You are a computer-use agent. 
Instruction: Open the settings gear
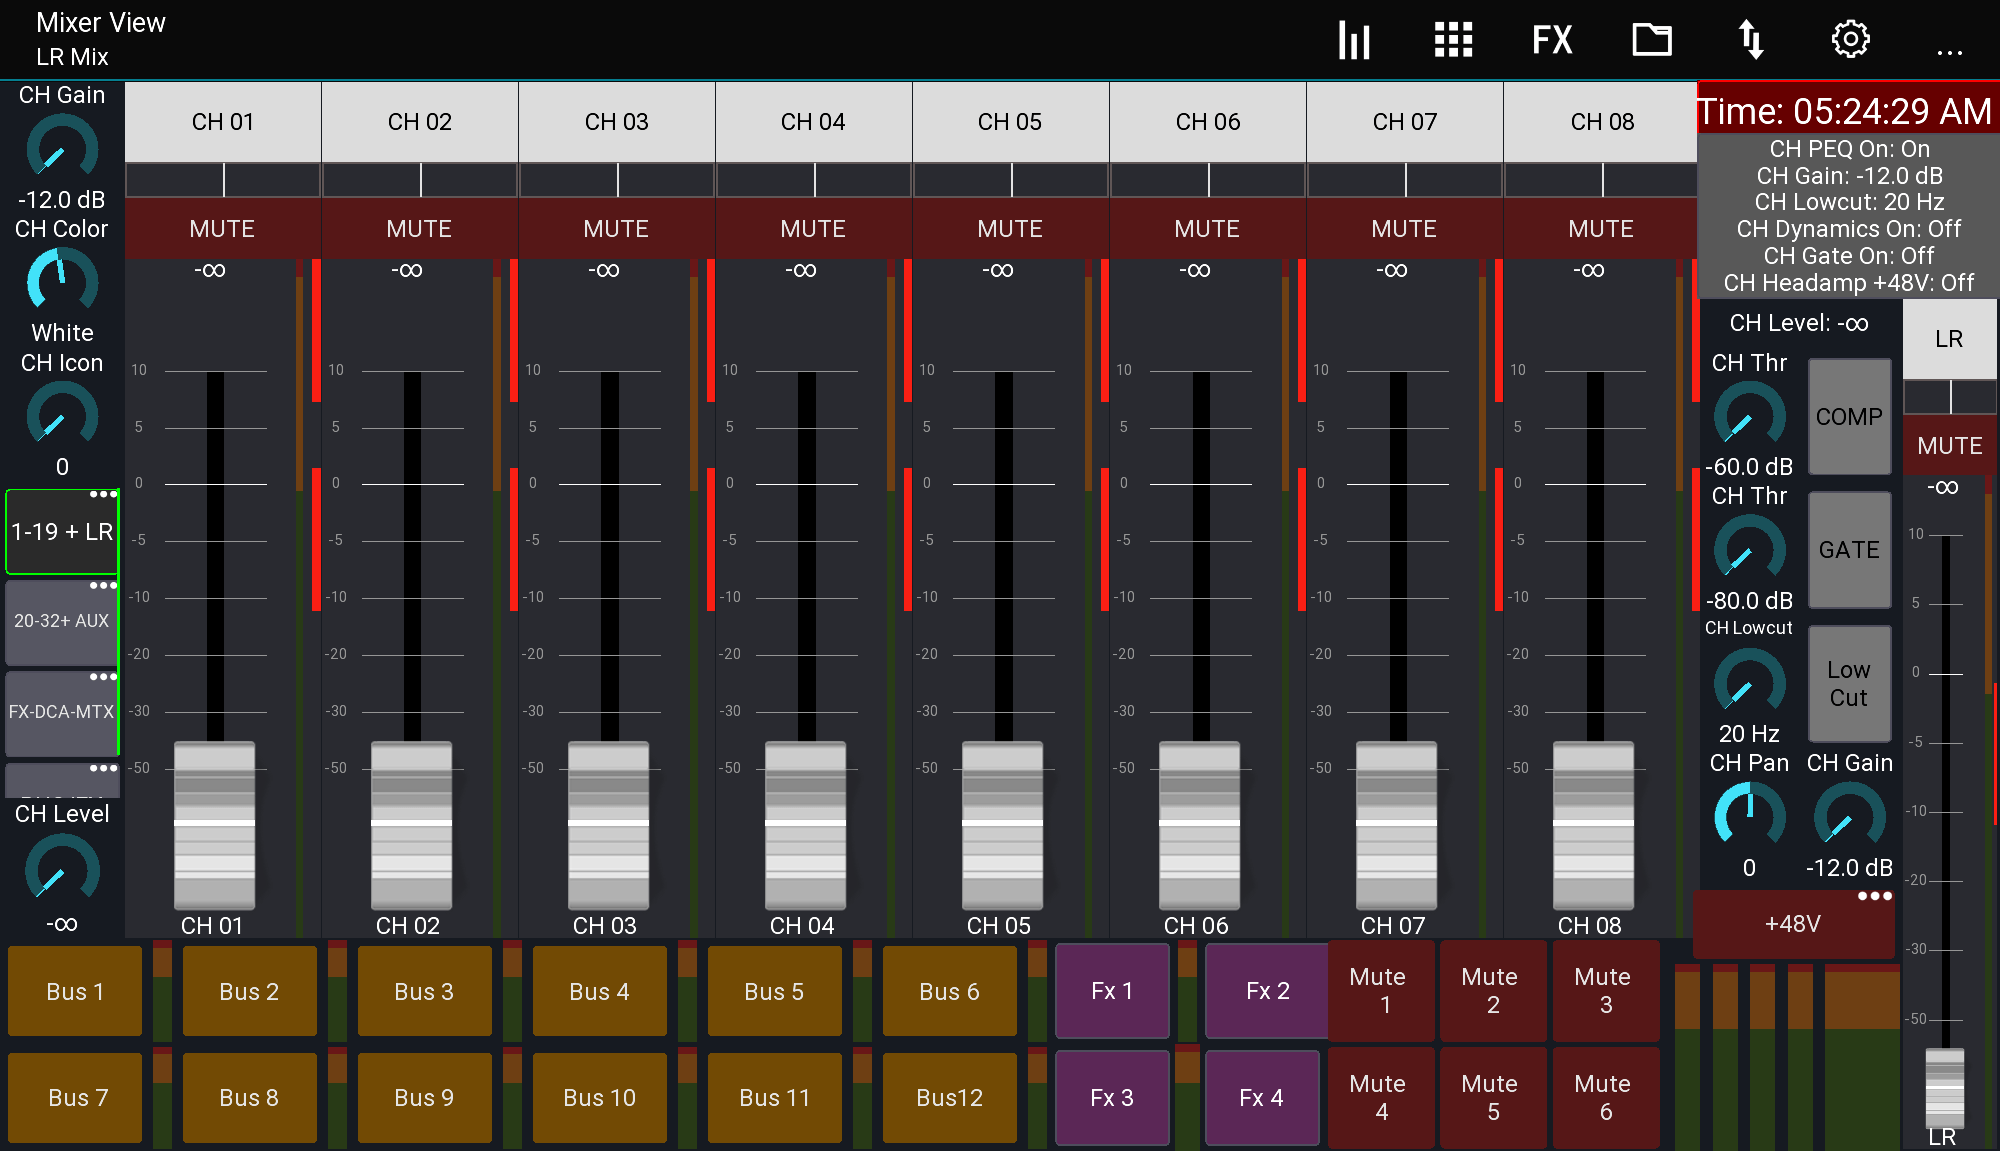[1849, 40]
